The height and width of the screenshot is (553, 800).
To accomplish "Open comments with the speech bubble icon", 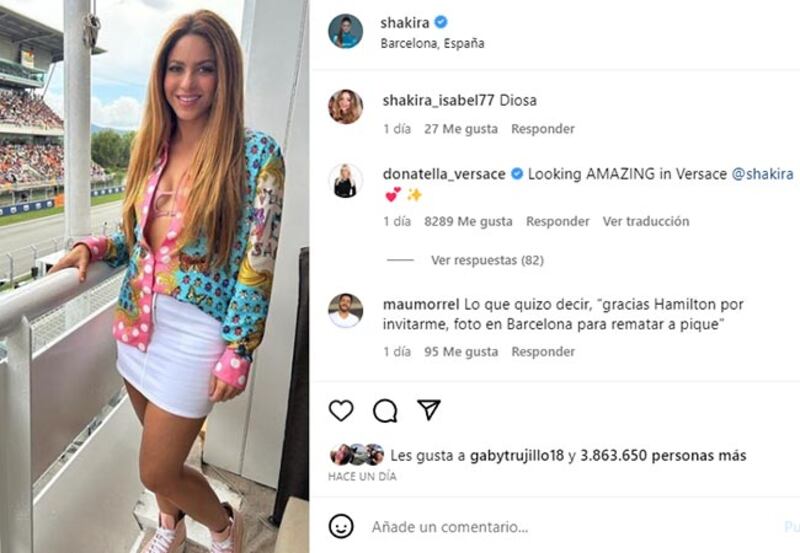I will [385, 411].
